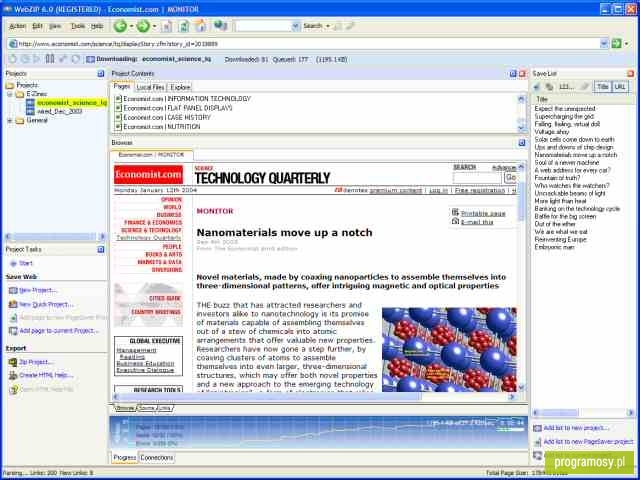The height and width of the screenshot is (480, 640).
Task: Click the Go button next to Economist search
Action: tap(510, 178)
